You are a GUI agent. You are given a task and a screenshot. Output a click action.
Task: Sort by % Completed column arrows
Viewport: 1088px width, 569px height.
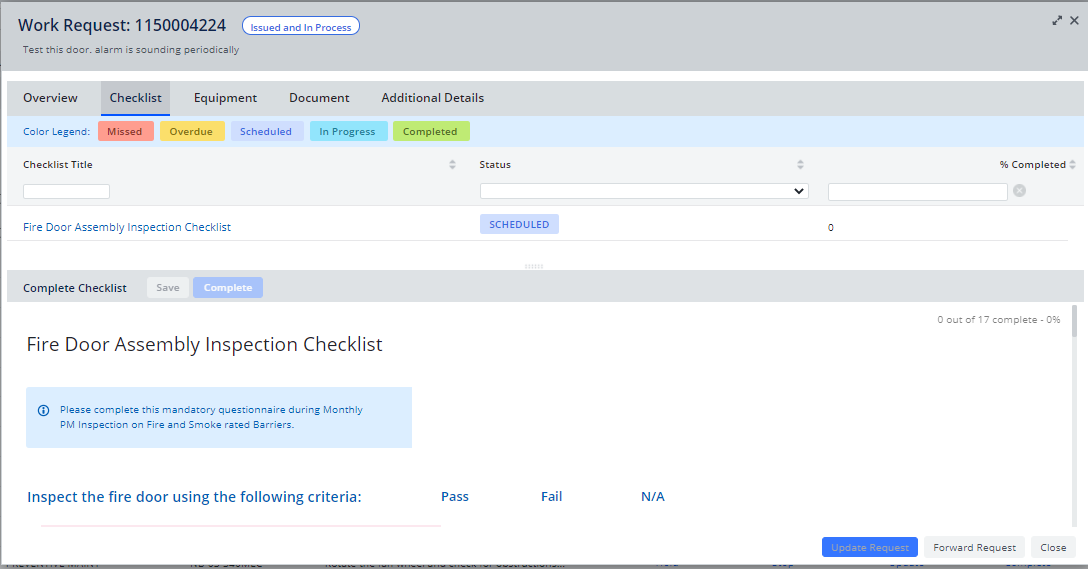click(1072, 165)
